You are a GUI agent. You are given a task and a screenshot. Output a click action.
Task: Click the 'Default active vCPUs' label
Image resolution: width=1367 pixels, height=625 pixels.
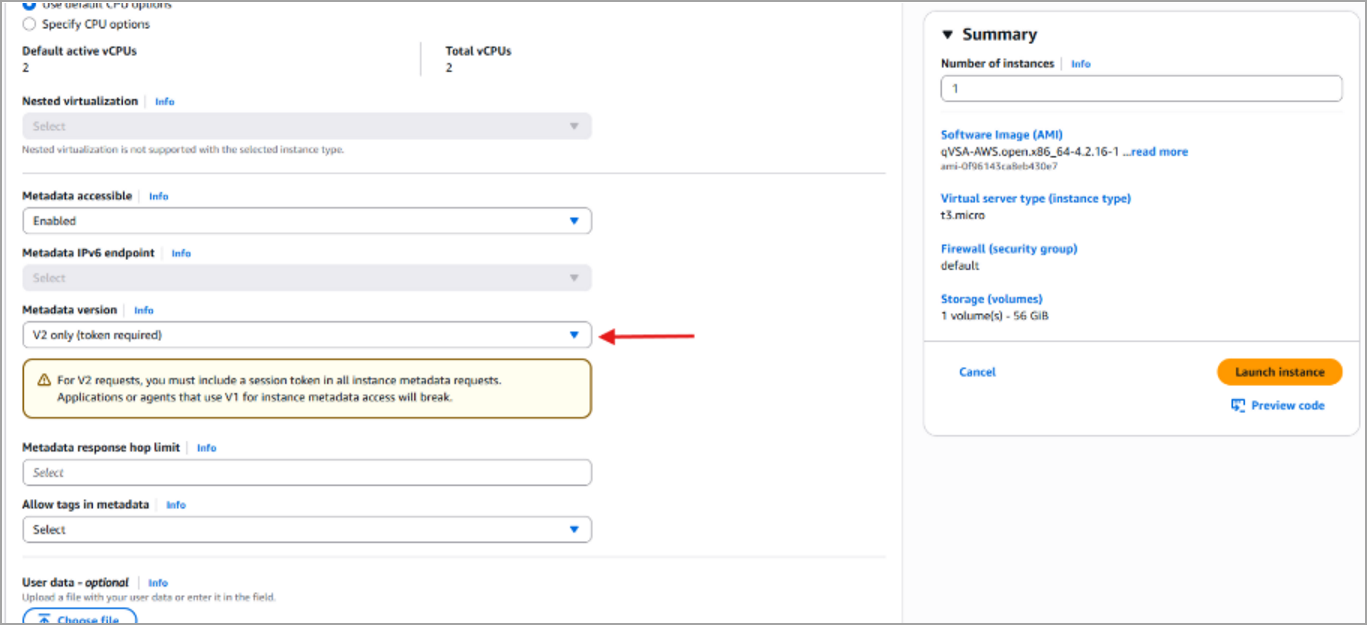point(79,51)
